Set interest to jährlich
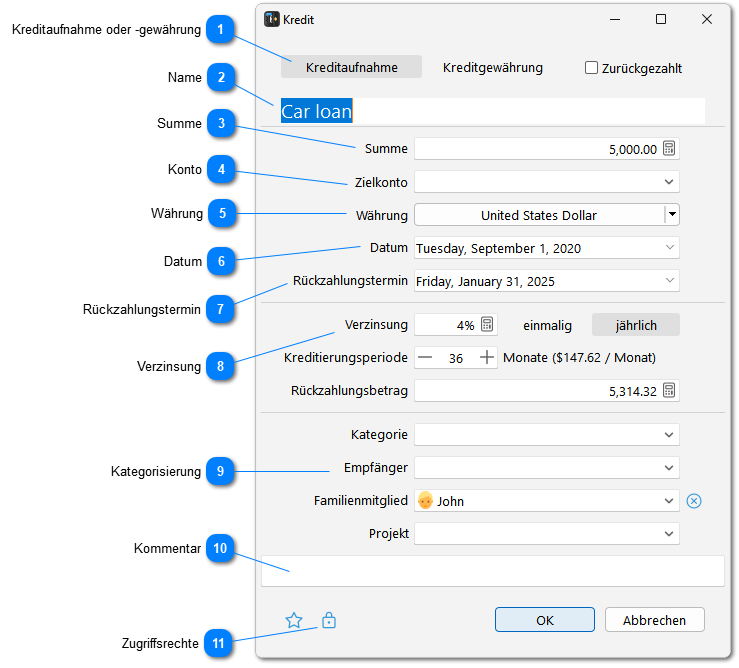Screen dimensions: 739x668 (636, 325)
